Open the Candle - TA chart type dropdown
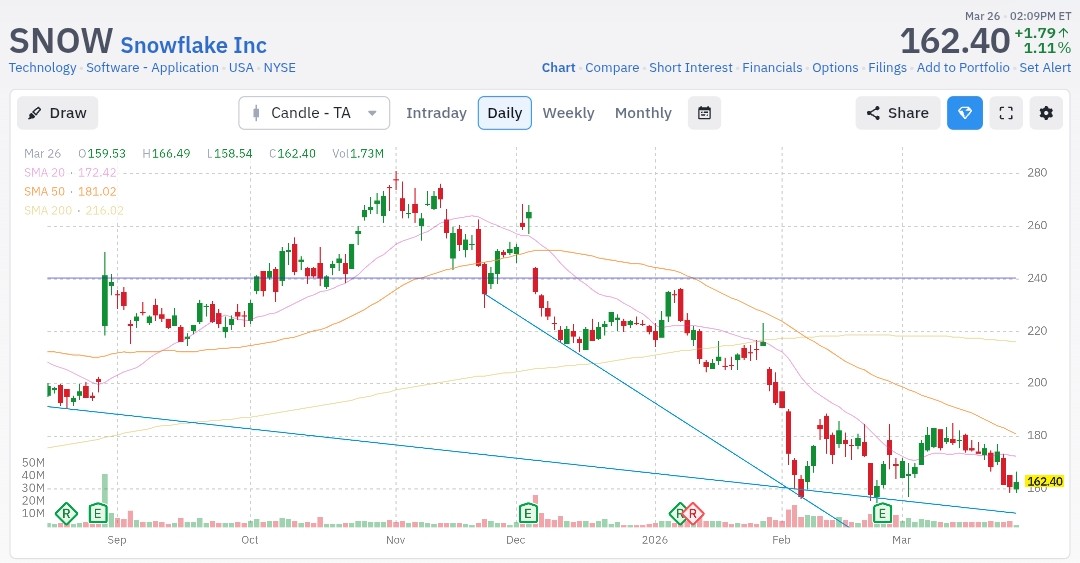Viewport: 1080px width, 563px height. 314,113
